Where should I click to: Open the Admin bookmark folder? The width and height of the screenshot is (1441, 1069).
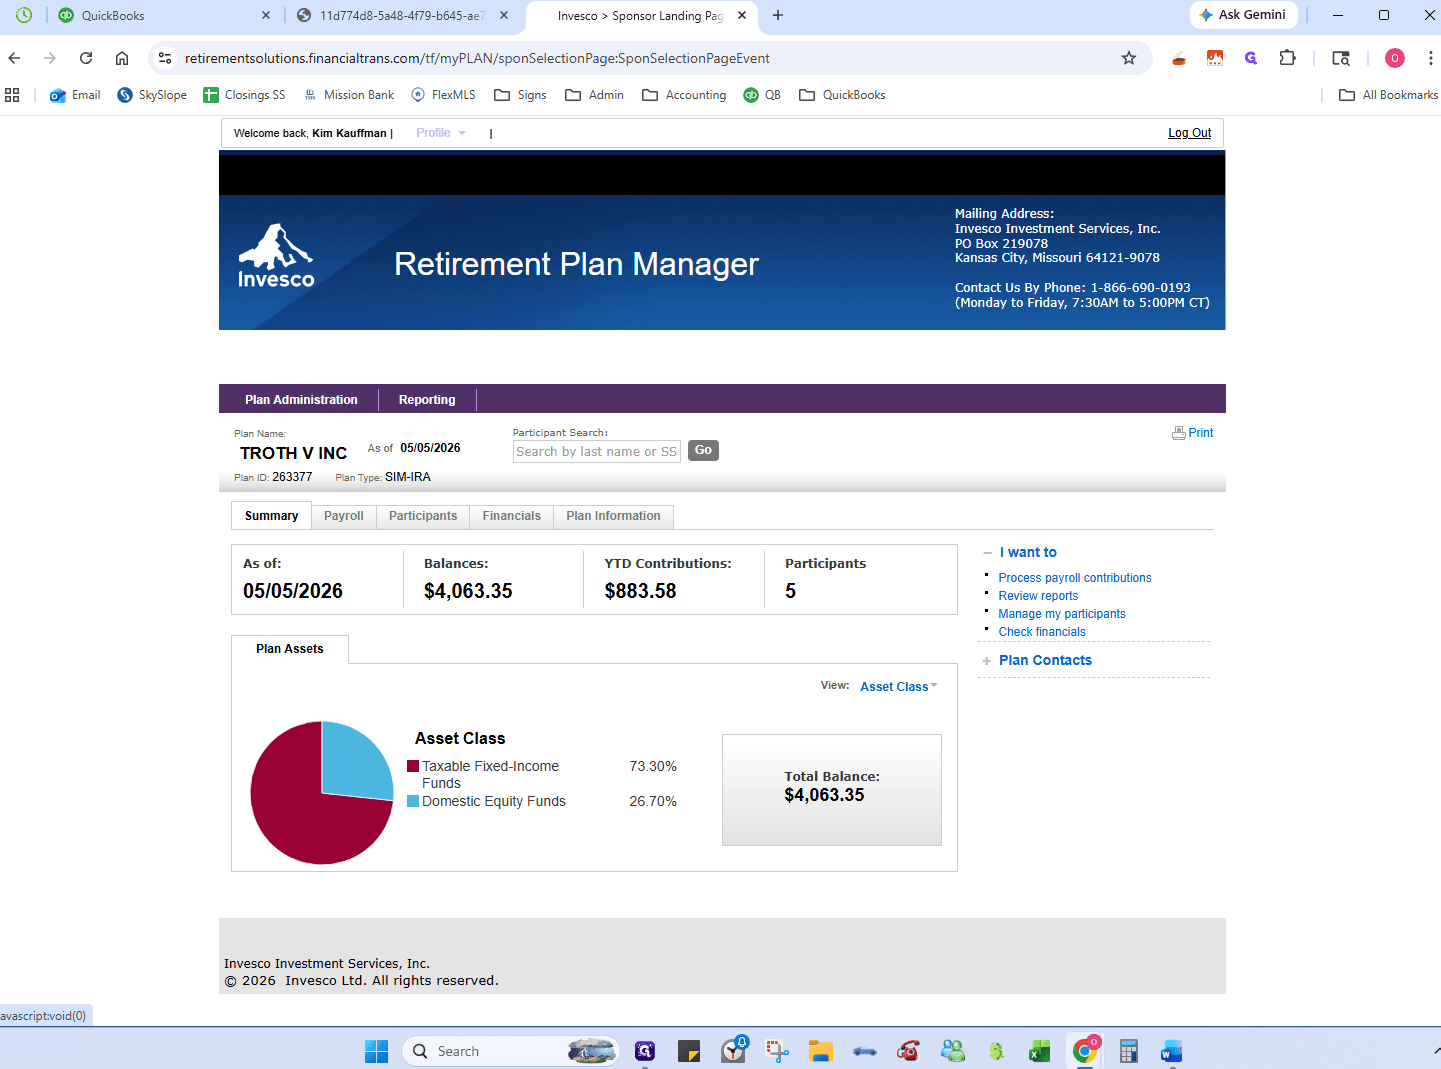pos(594,95)
